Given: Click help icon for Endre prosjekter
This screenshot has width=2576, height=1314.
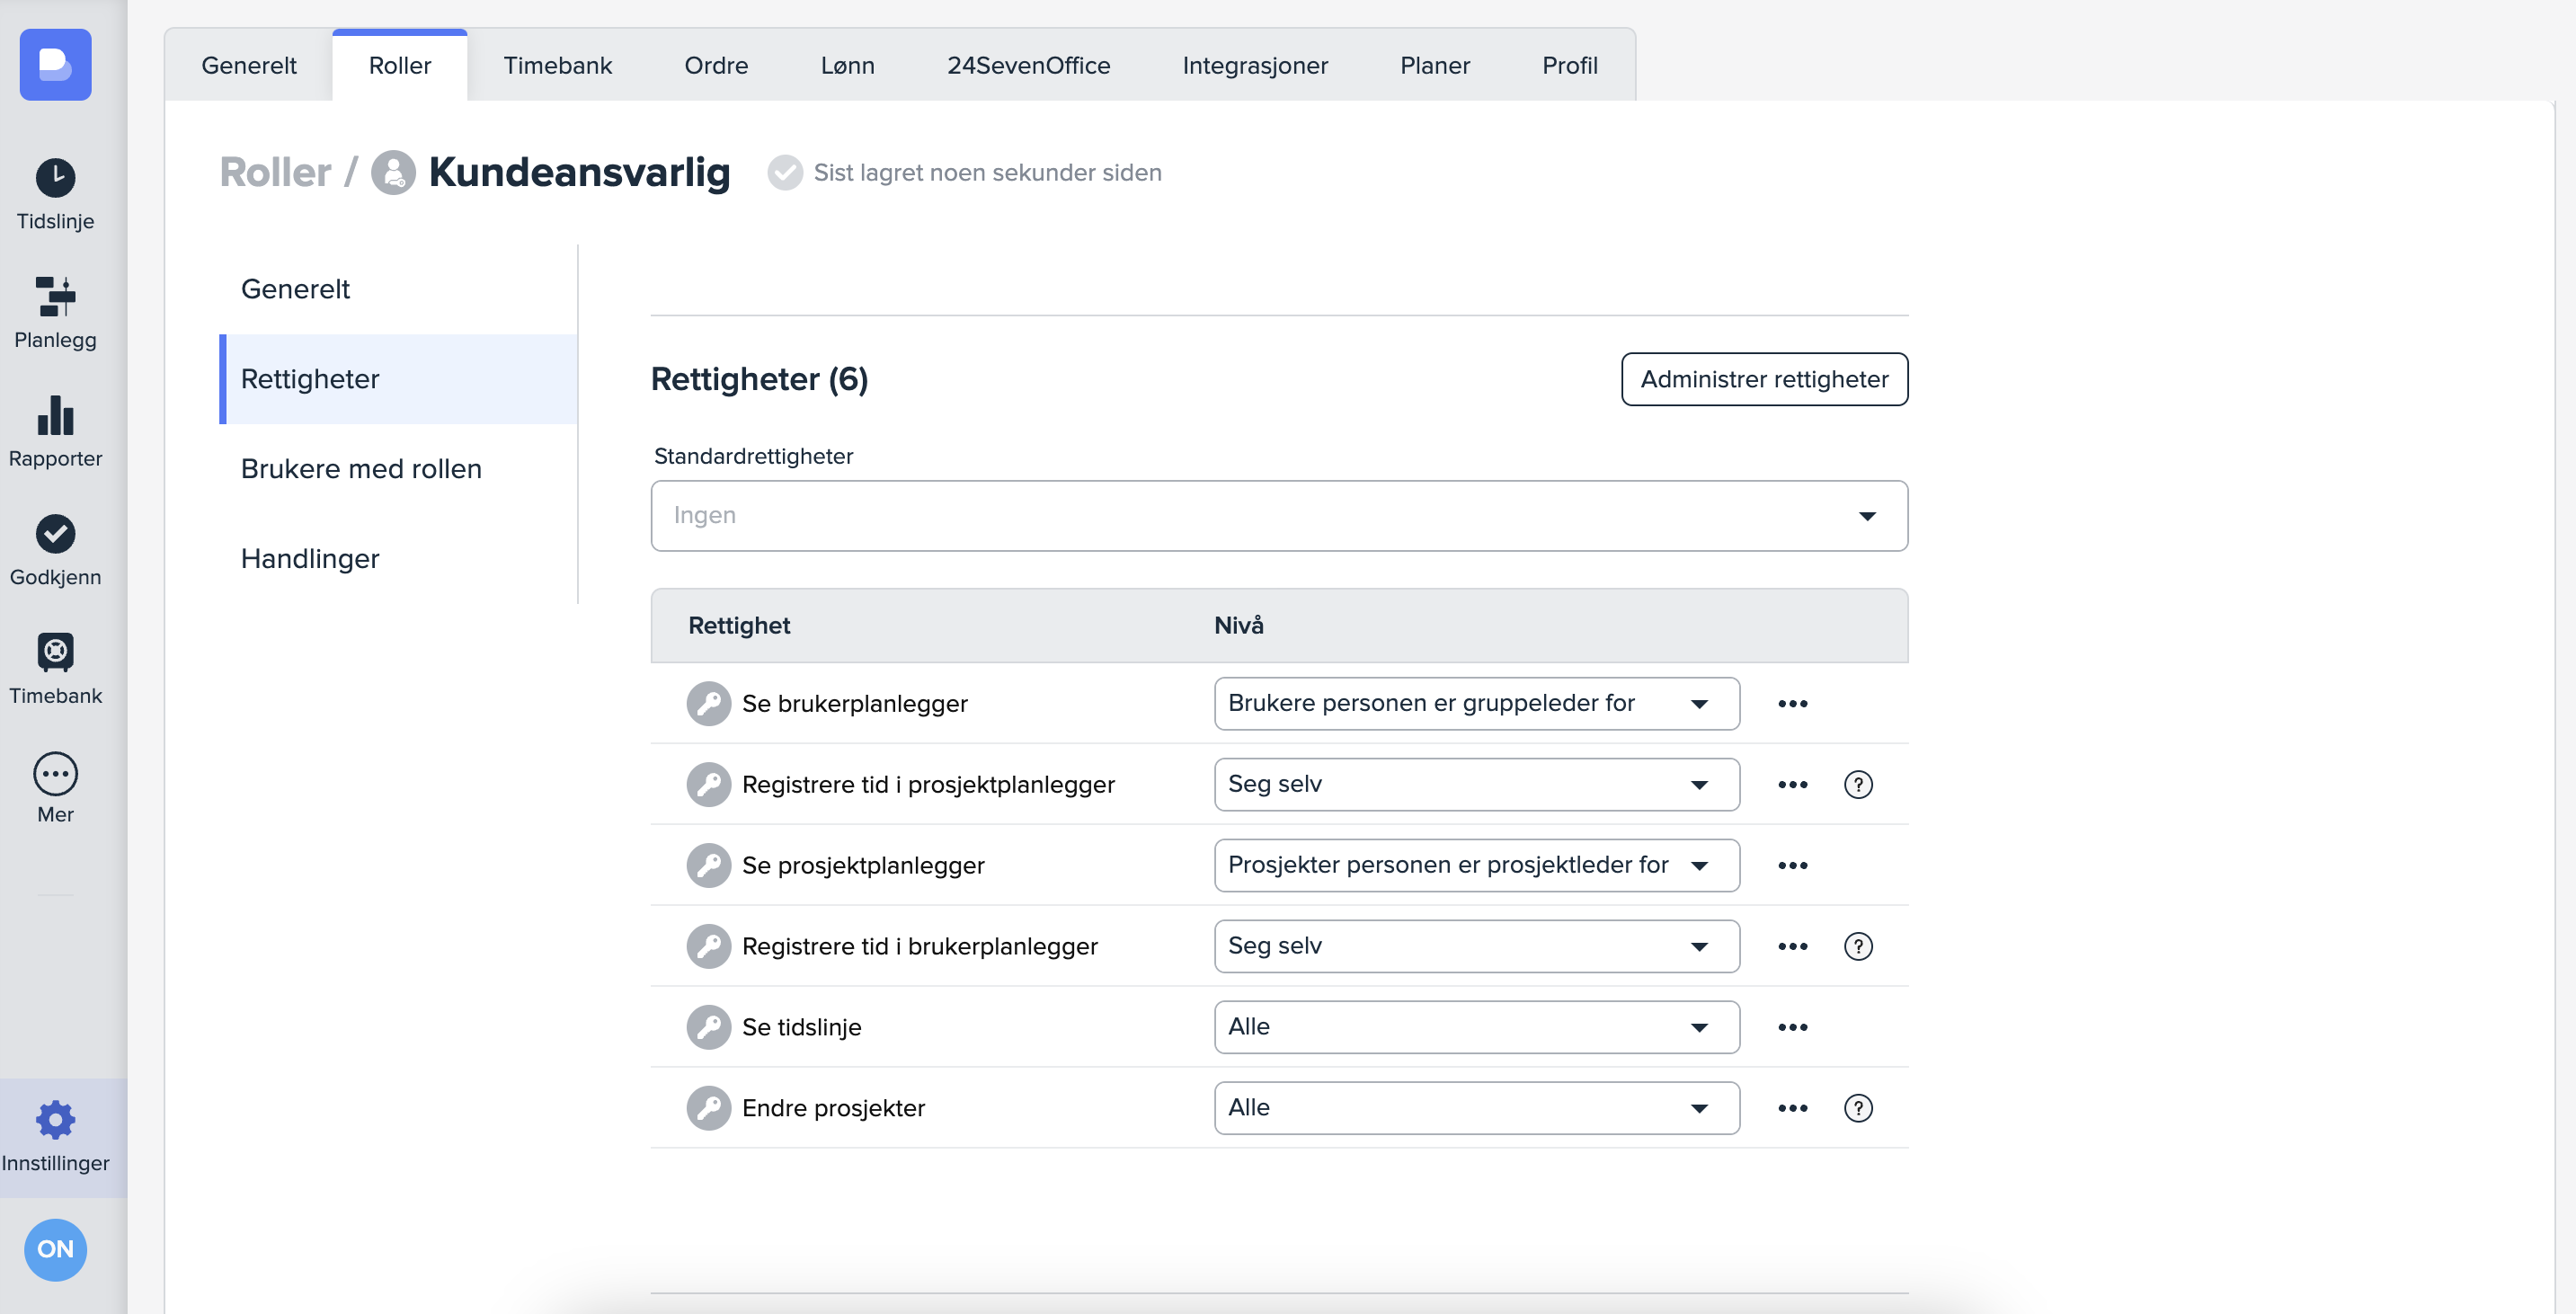Looking at the screenshot, I should point(1857,1107).
